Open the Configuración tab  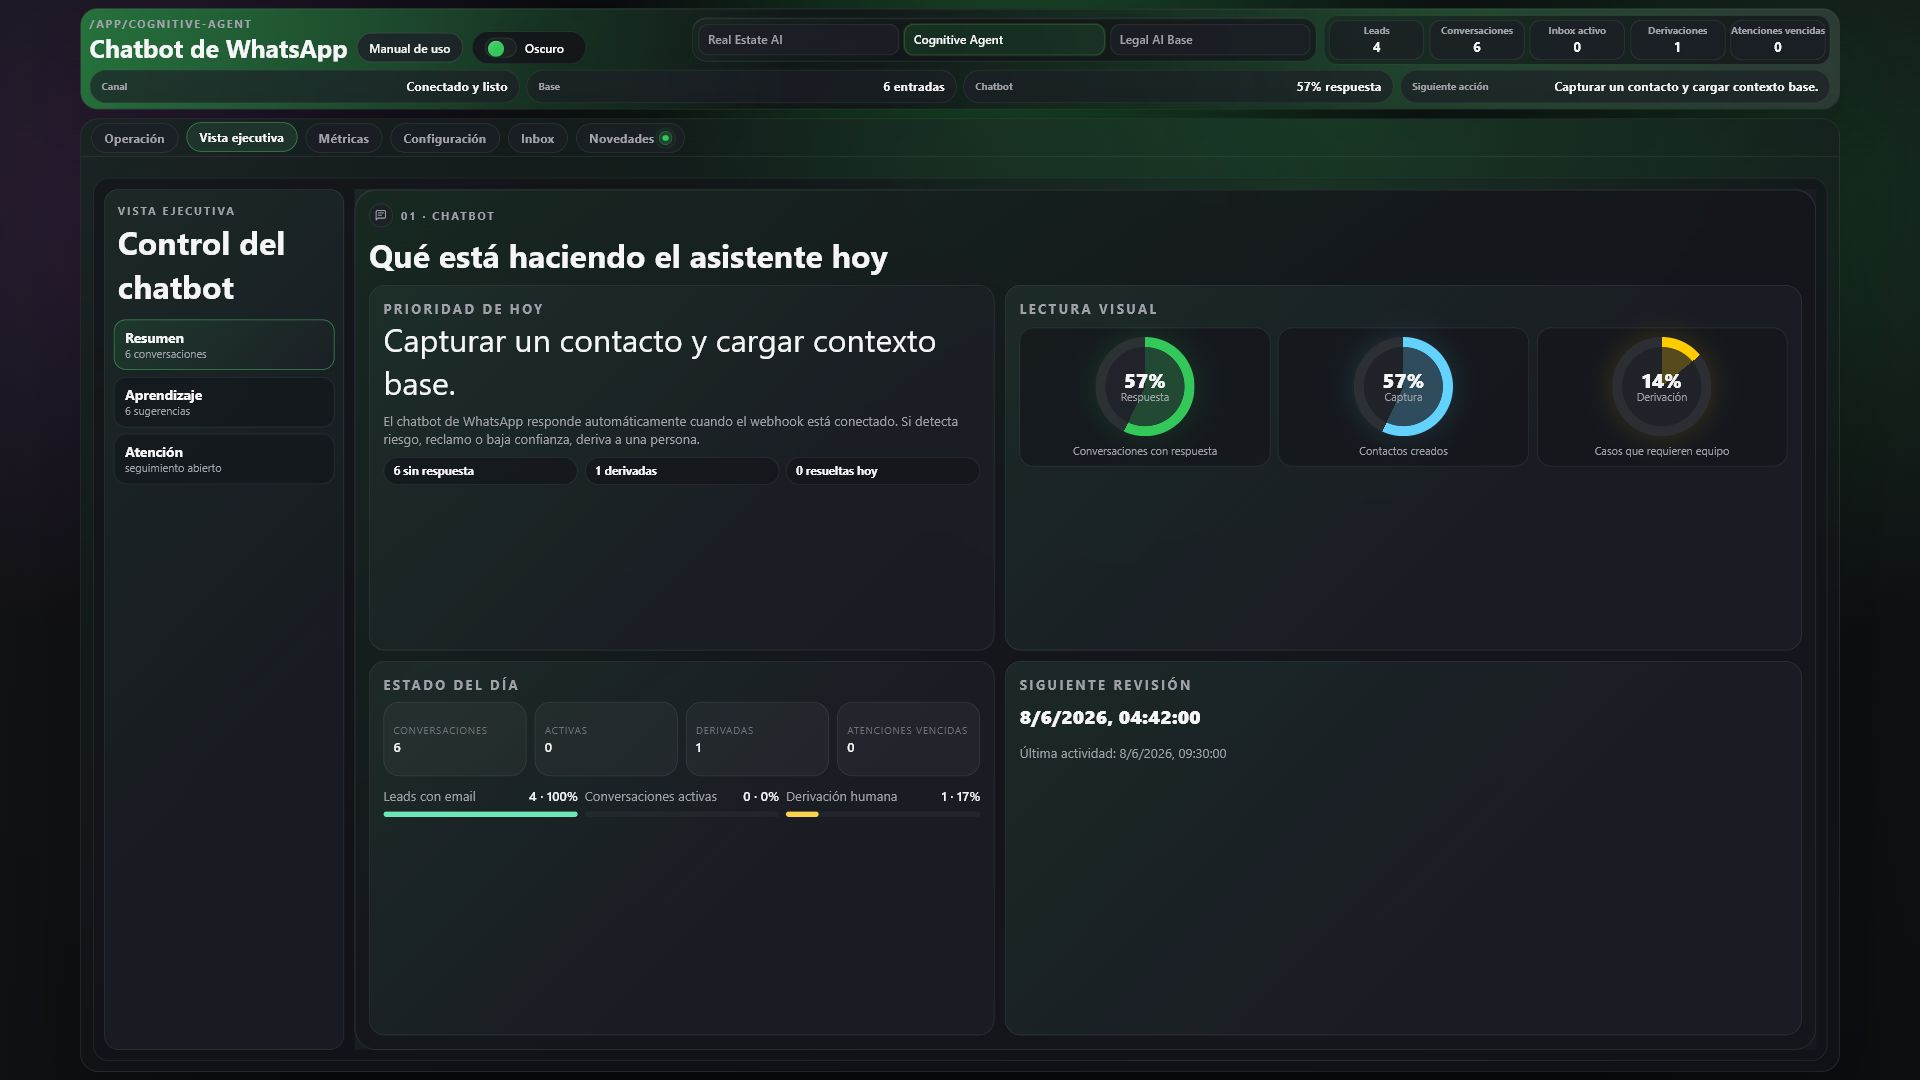(444, 138)
